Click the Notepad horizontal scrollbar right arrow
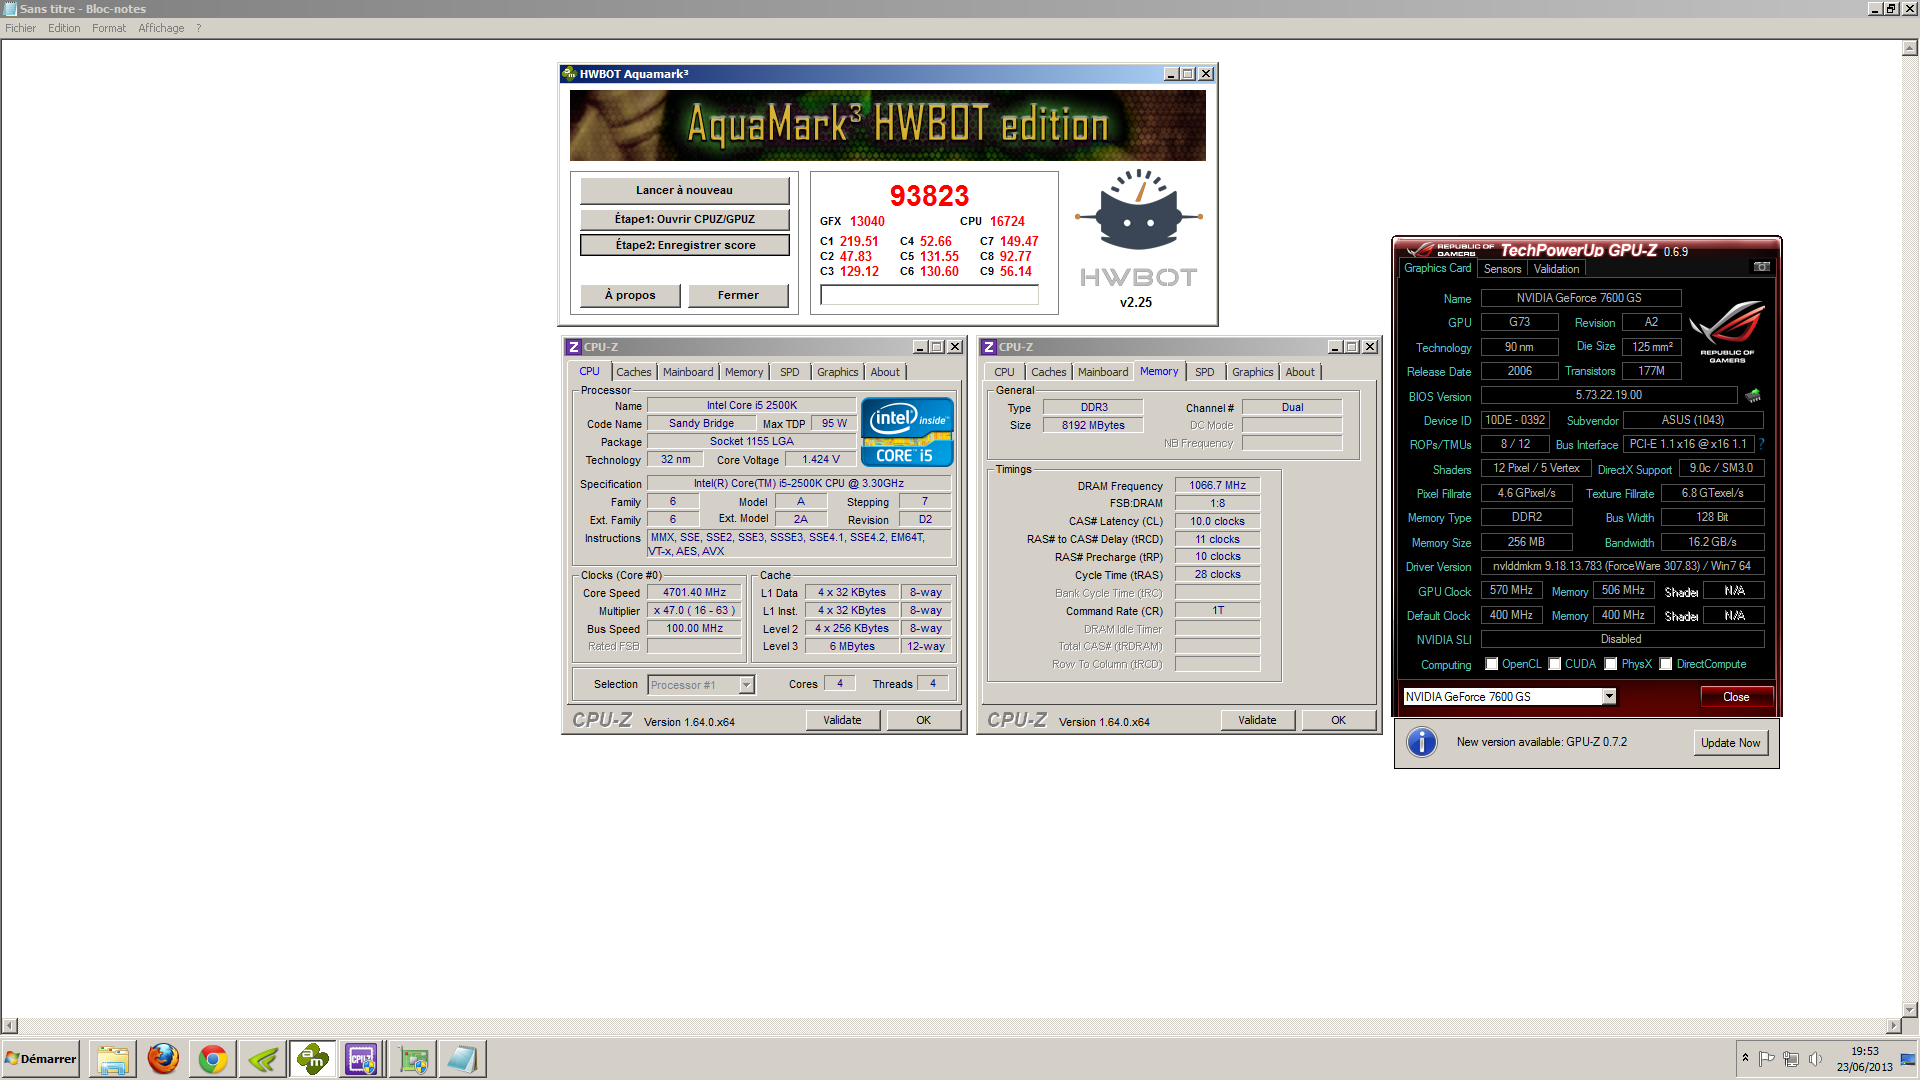 [x=1893, y=1026]
